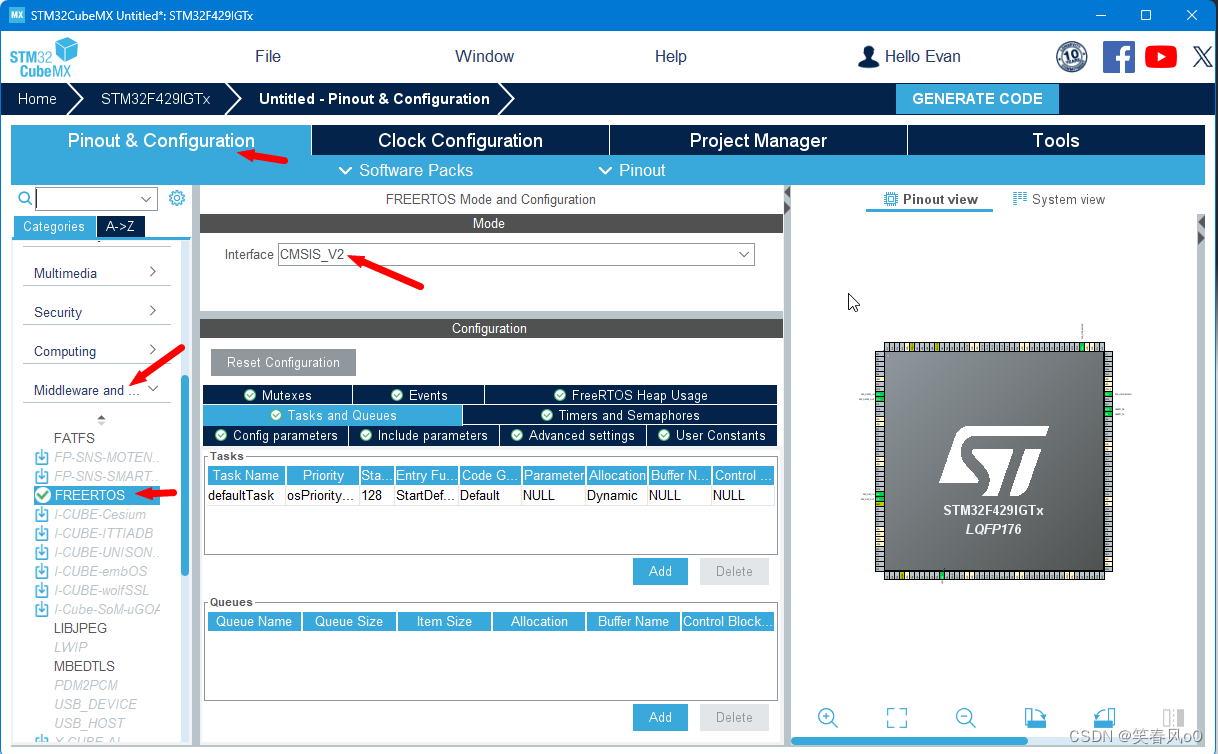Viewport: 1218px width, 754px height.
Task: Open the Help menu
Action: (x=671, y=57)
